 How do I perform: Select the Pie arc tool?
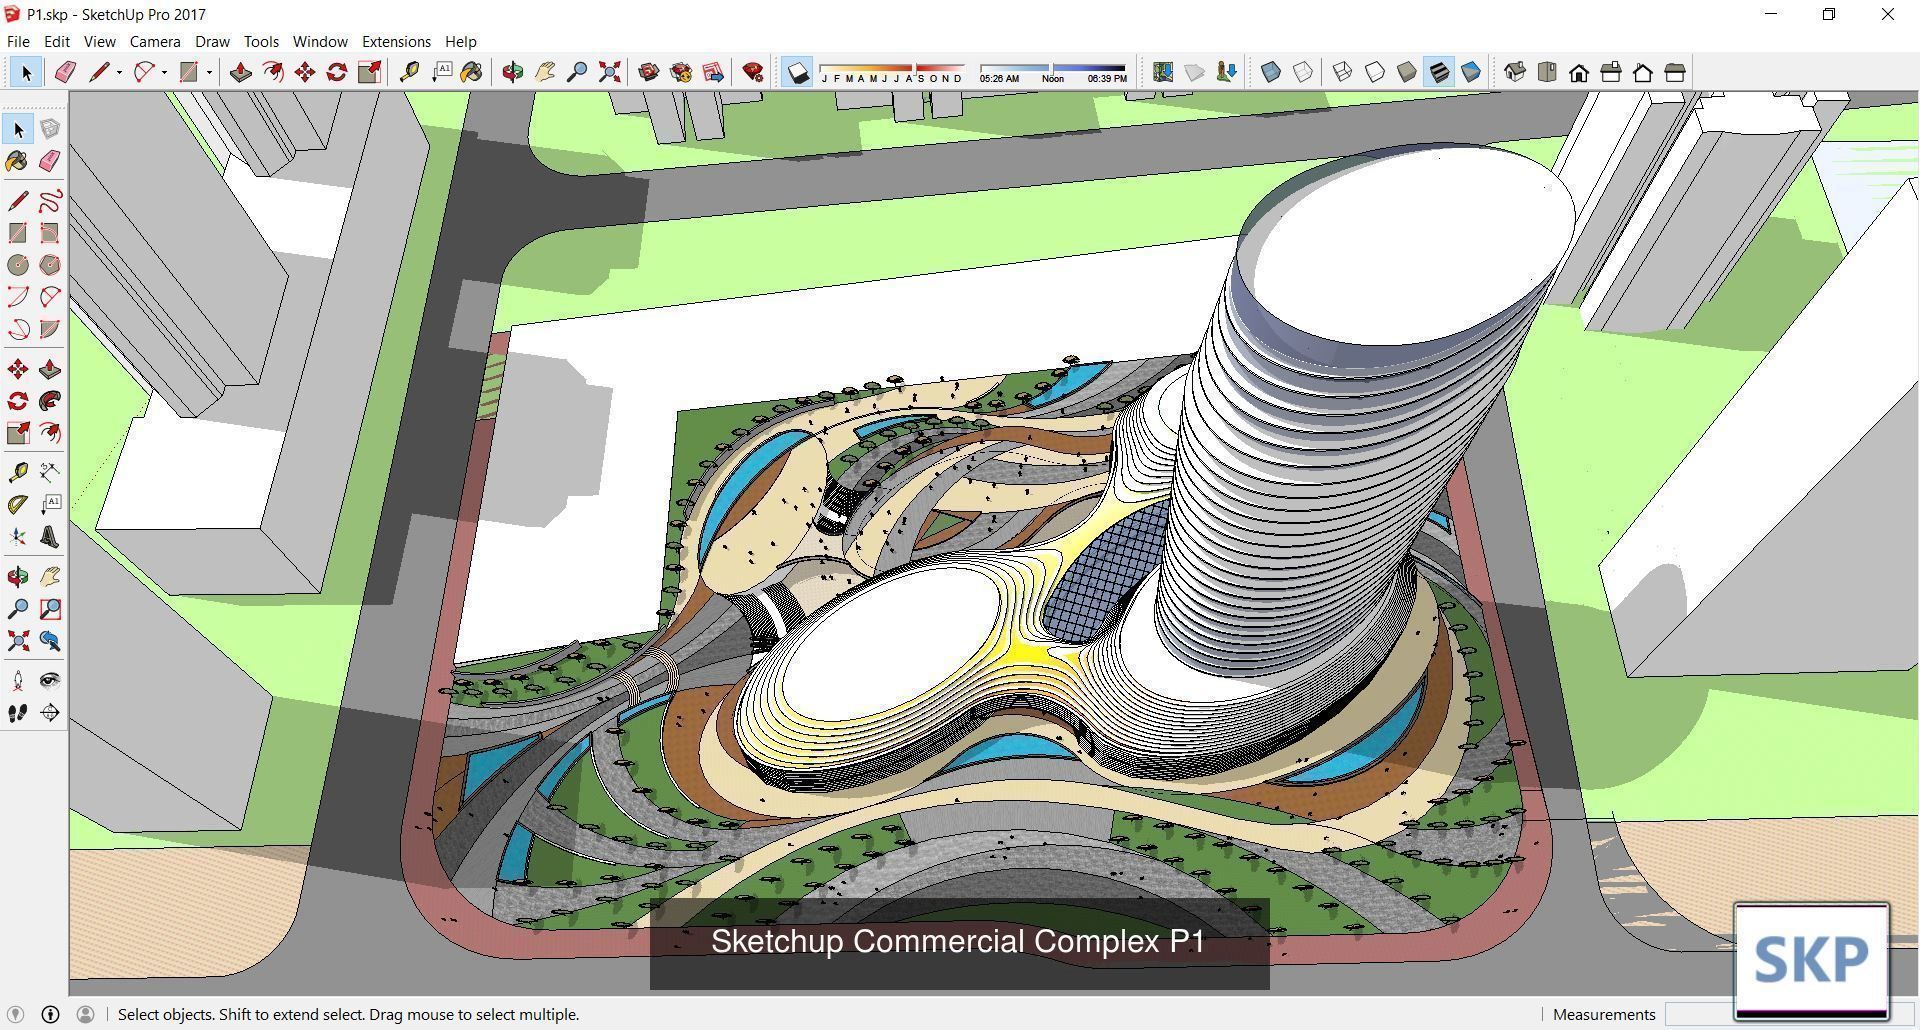click(50, 329)
